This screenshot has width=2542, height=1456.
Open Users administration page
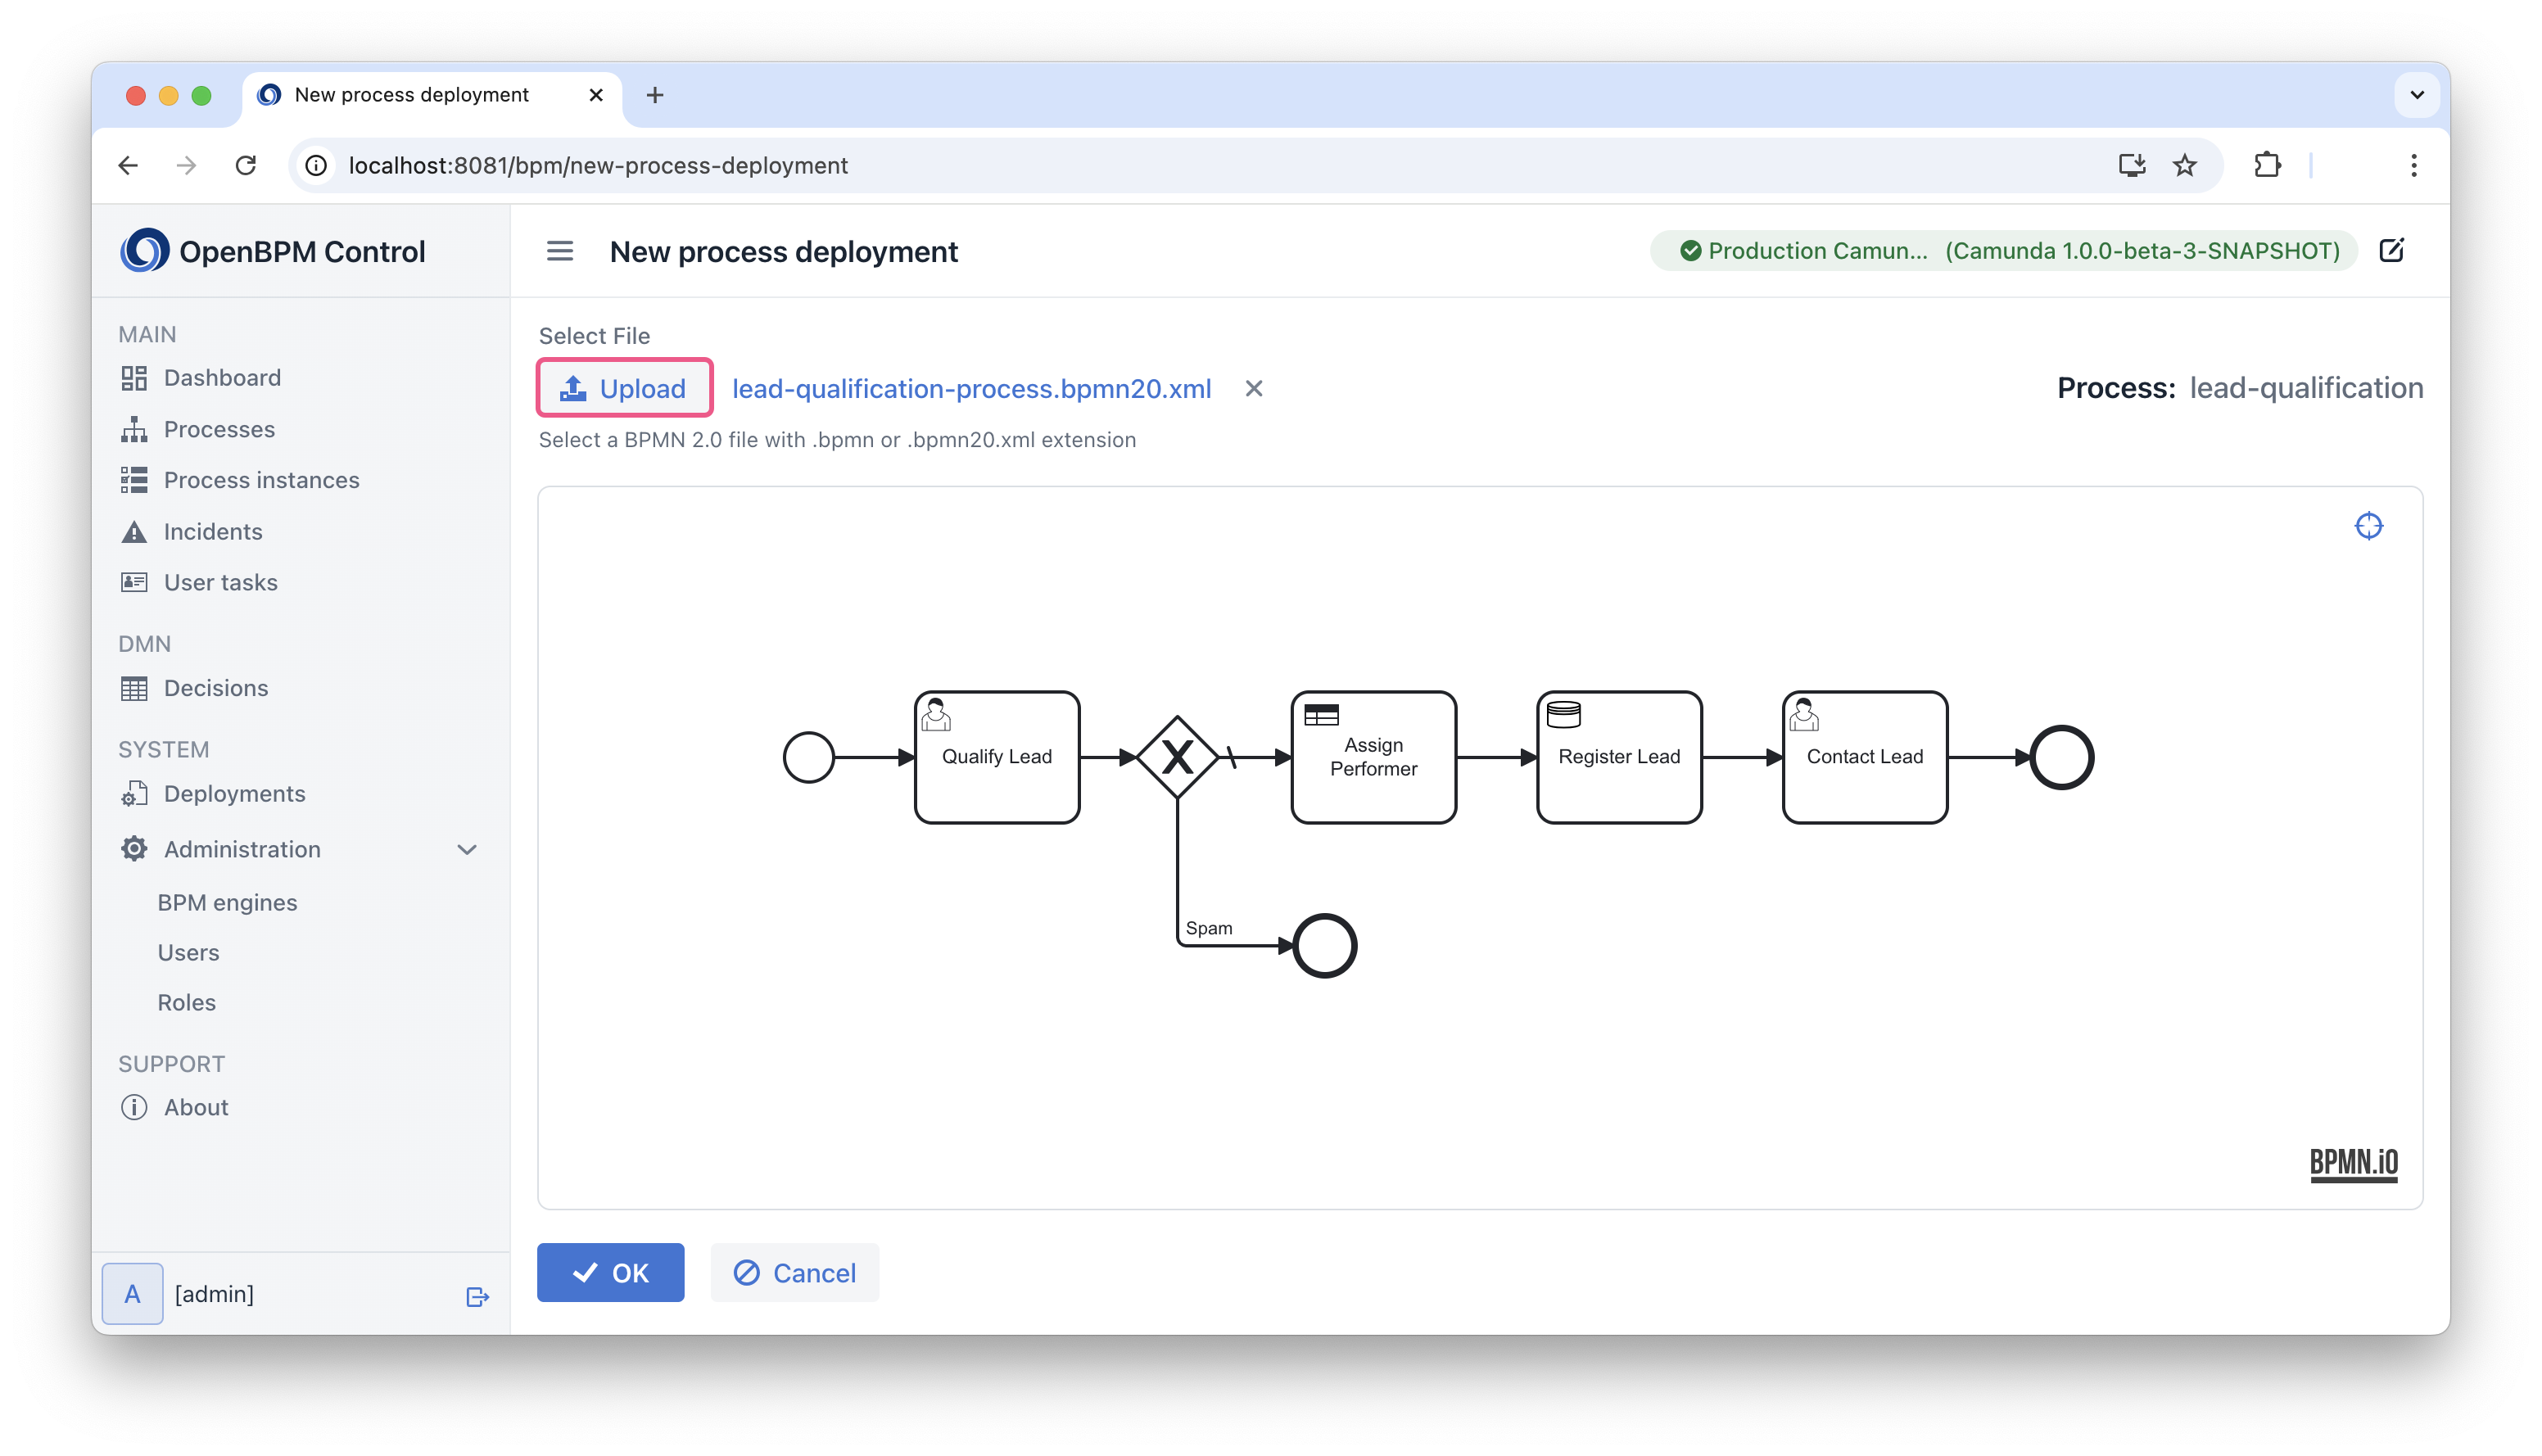pos(188,952)
